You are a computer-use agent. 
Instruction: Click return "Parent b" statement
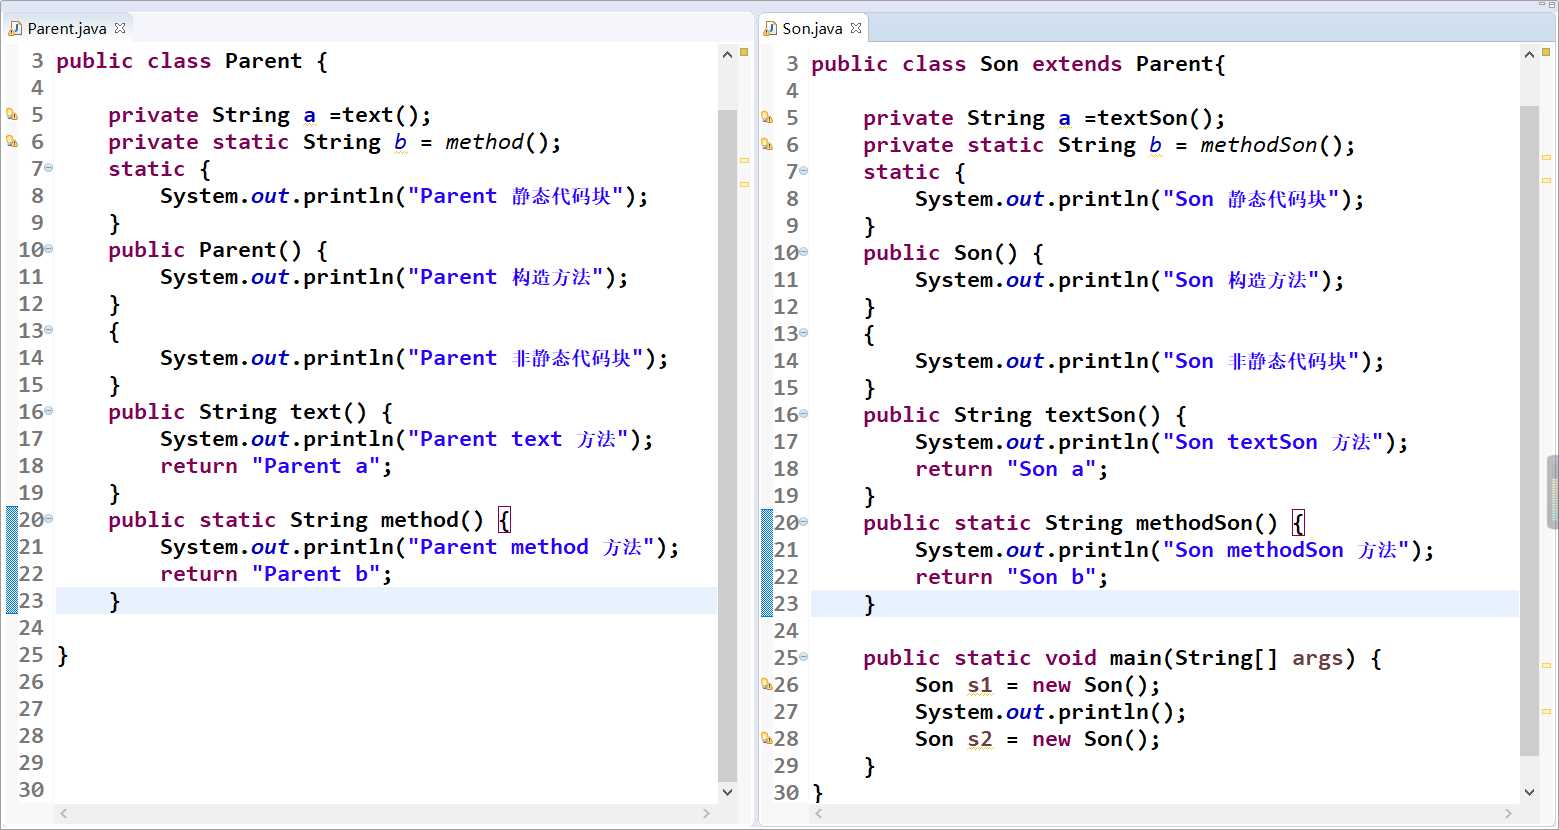(x=276, y=574)
